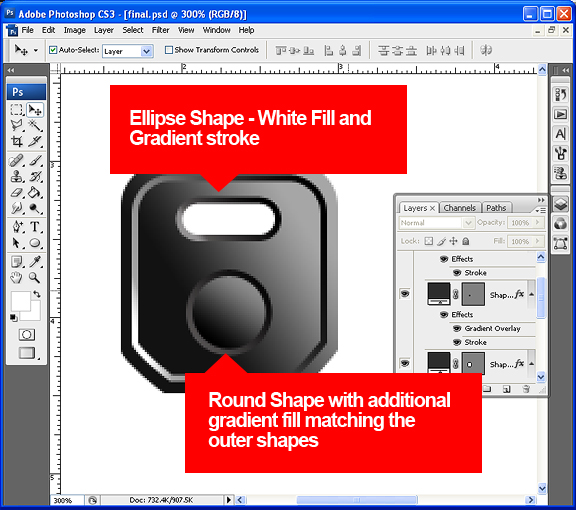Click the status bar info arrow
This screenshot has width=576, height=510.
tap(229, 500)
